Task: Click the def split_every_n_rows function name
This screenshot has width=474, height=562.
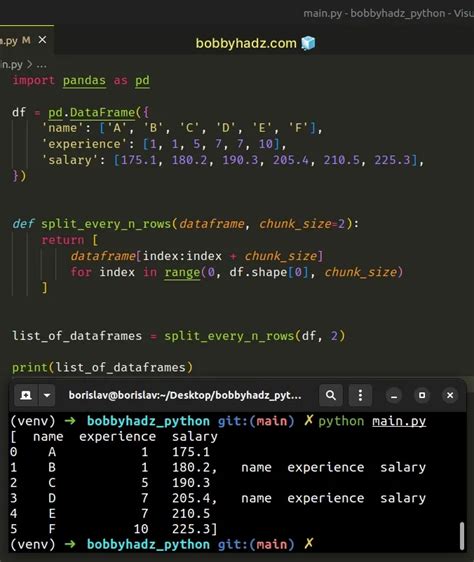Action: click(106, 224)
